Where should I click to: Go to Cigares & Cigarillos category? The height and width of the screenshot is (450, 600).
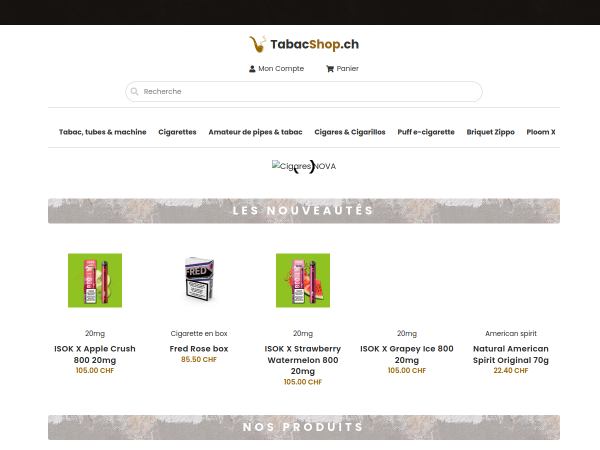[350, 132]
